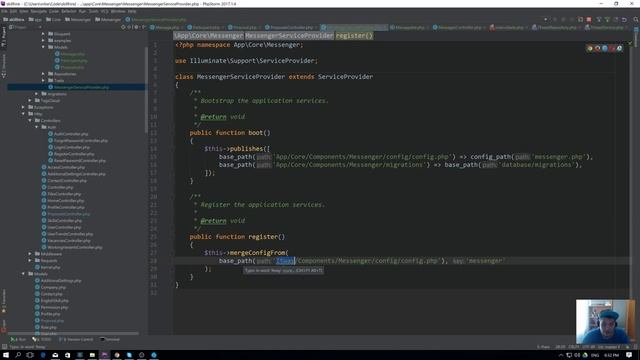Click the Windows taskbar search icon

(18, 355)
